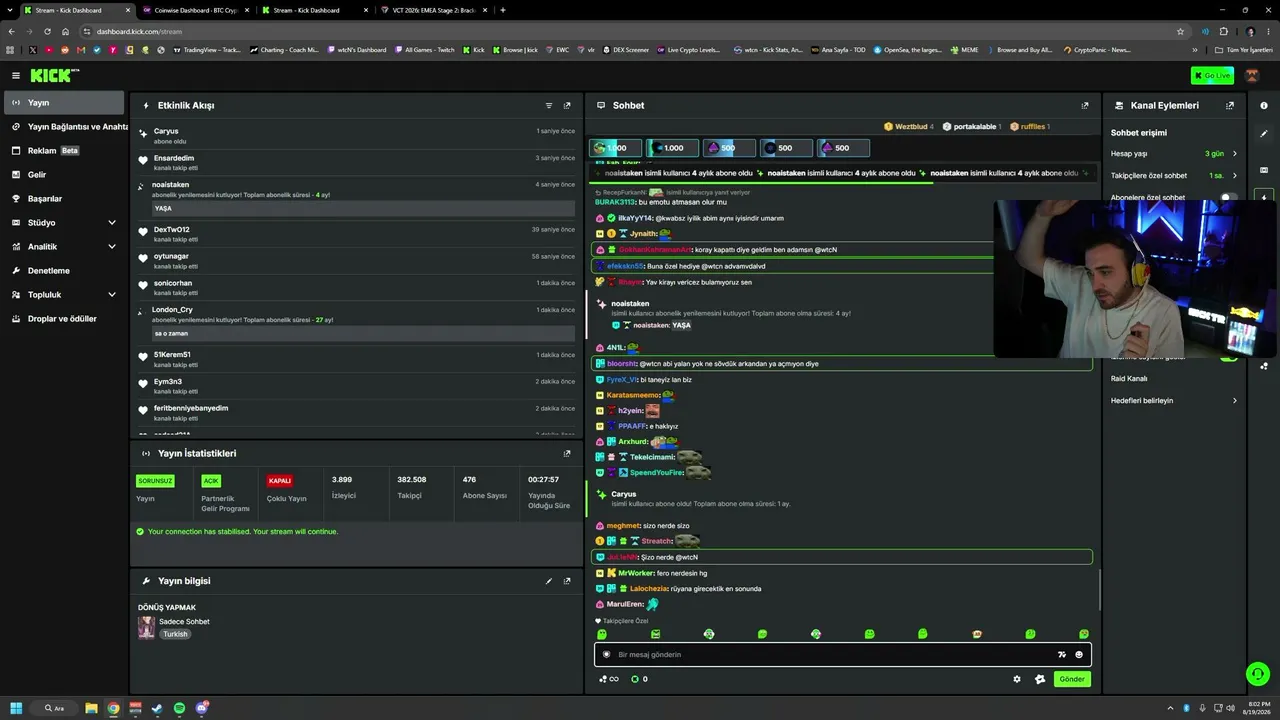Viewport: 1280px width, 720px height.
Task: Toggle Abonelere özel sohbet switch
Action: point(1228,197)
